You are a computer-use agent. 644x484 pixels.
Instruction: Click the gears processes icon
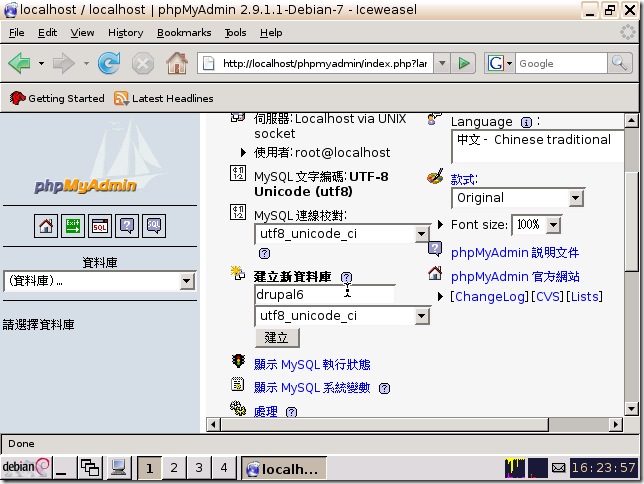pyautogui.click(x=238, y=408)
